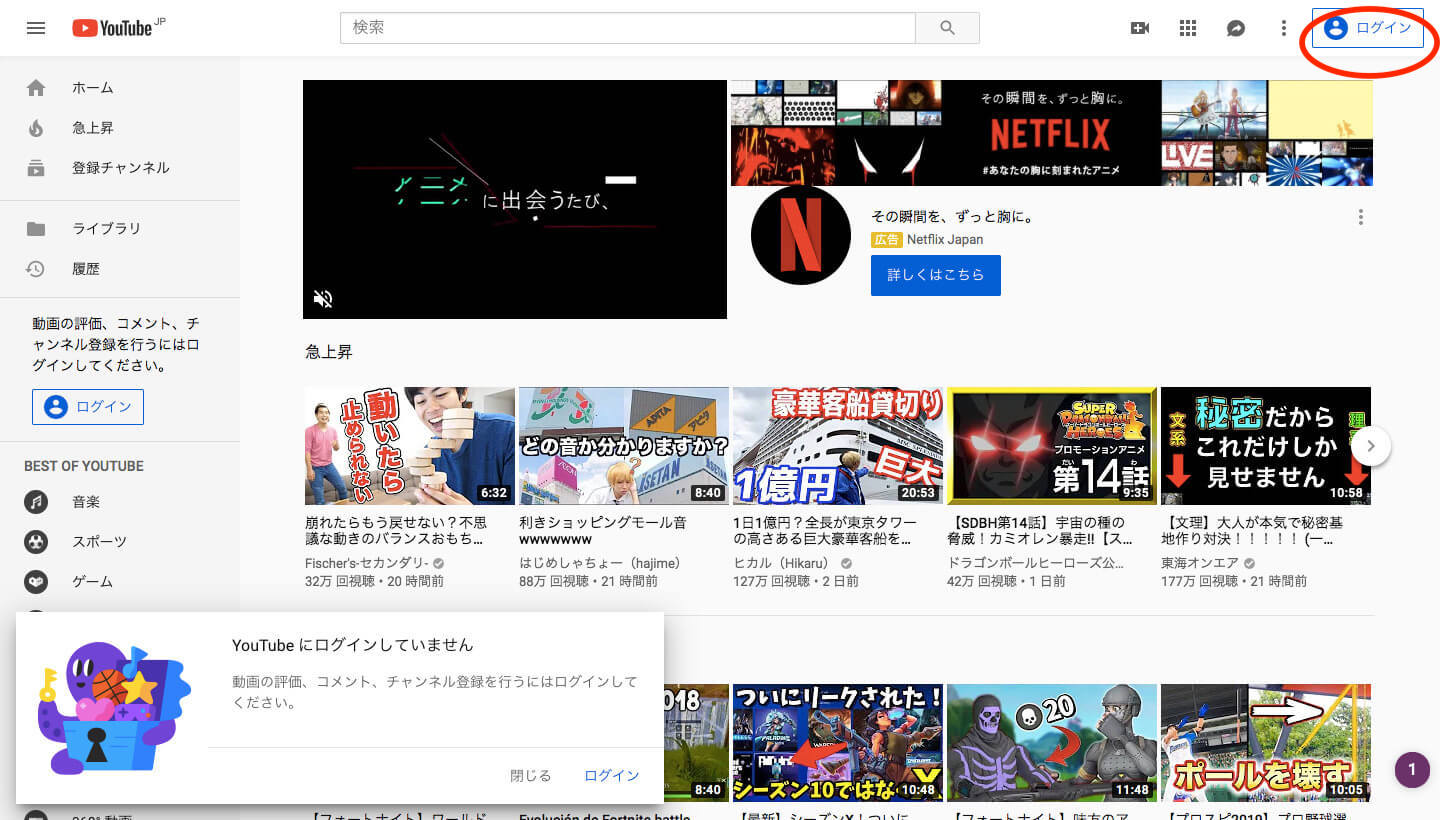Unmute the Netflix ad video
Viewport: 1440px width, 820px height.
323,298
